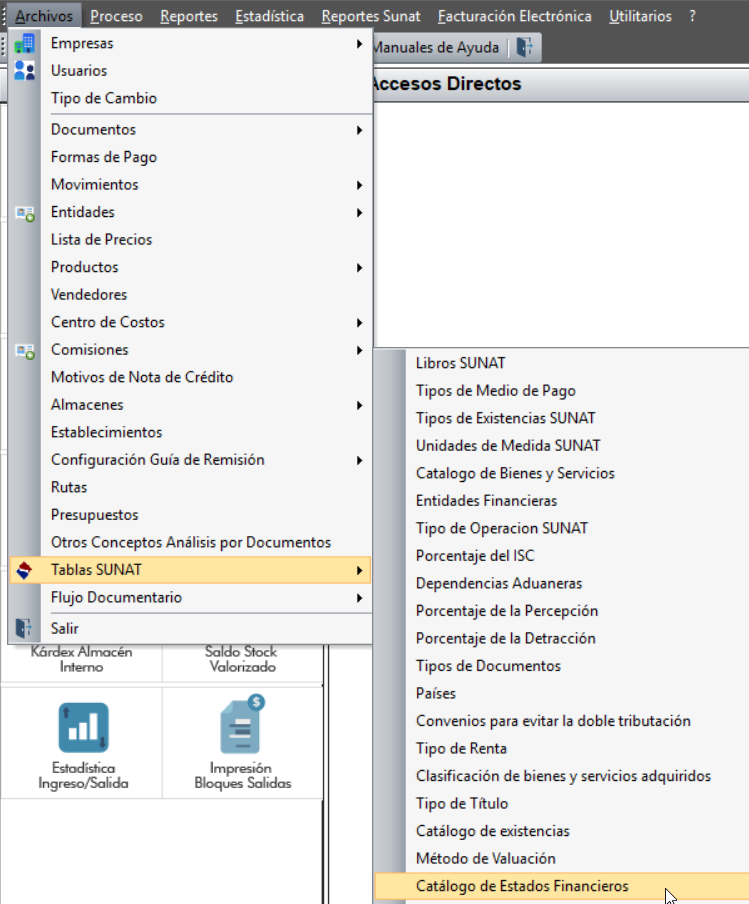
Task: Click the Empresas building icon
Action: [x=24, y=43]
